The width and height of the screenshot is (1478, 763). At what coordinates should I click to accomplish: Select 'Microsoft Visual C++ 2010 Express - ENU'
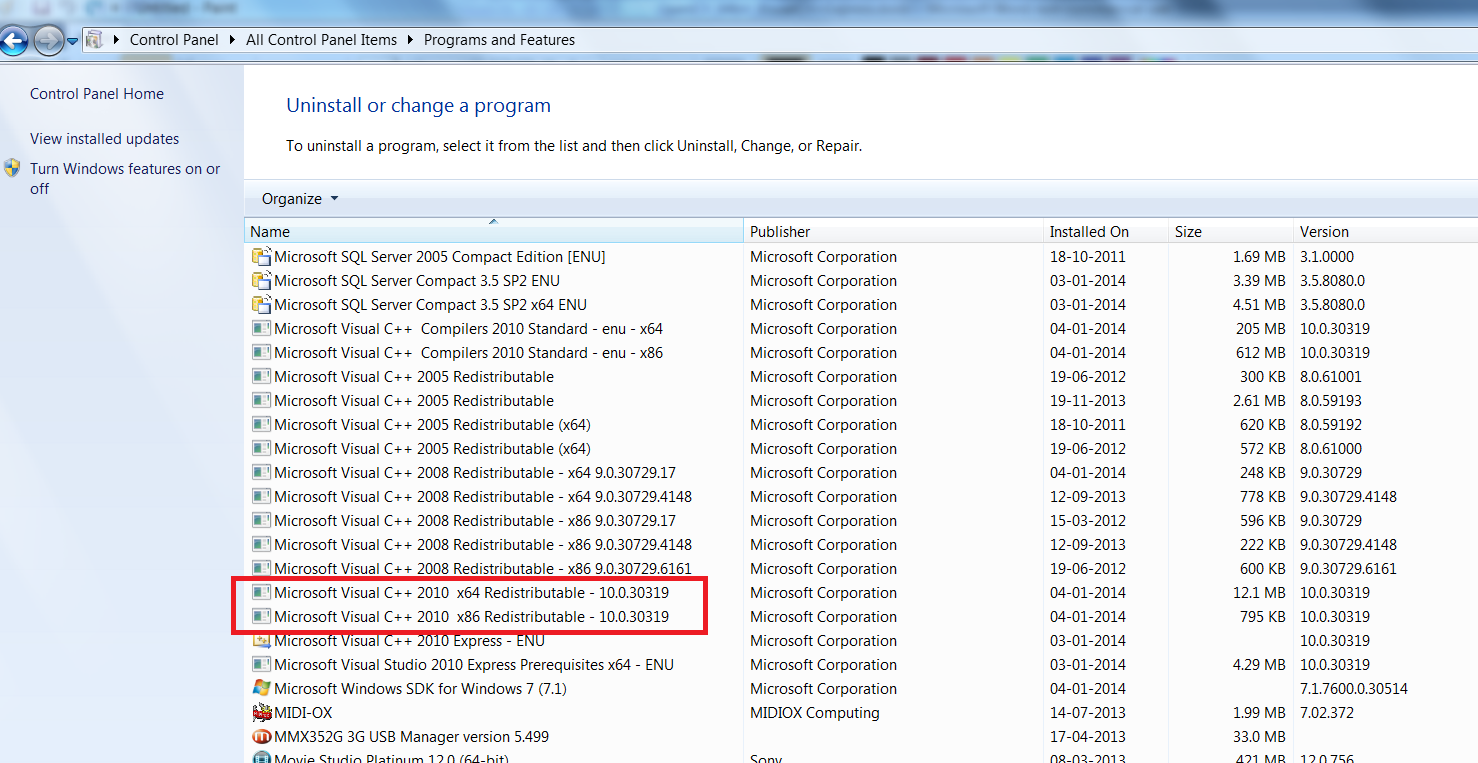410,641
